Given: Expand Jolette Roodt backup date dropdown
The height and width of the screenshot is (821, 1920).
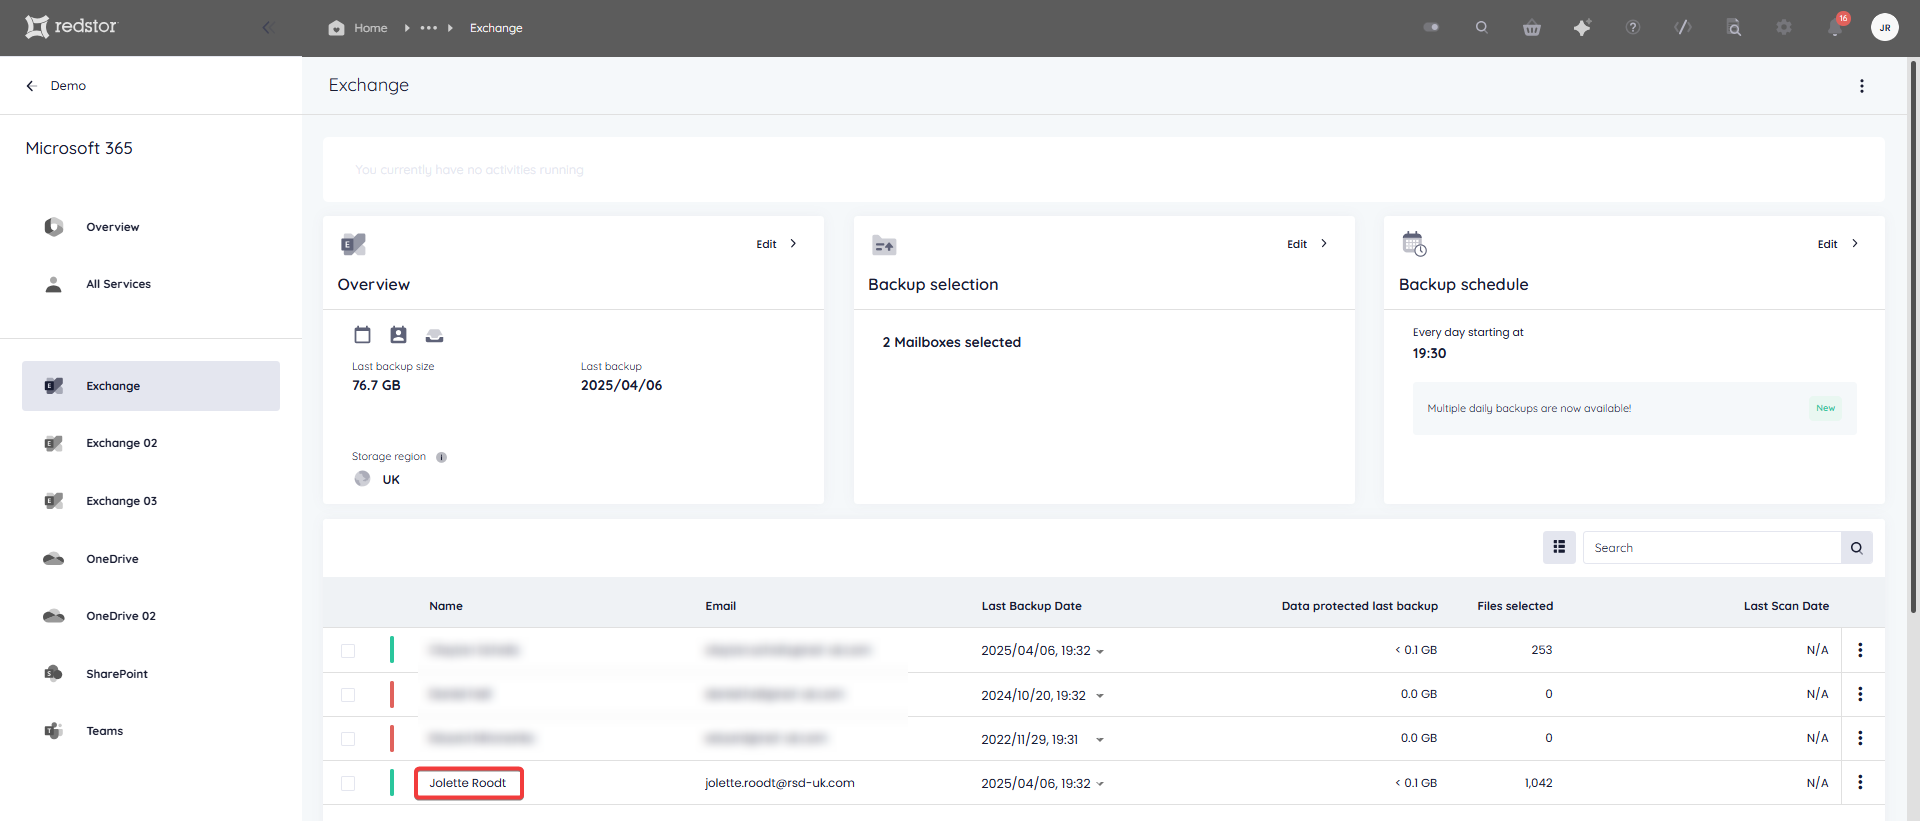Looking at the screenshot, I should pos(1100,784).
